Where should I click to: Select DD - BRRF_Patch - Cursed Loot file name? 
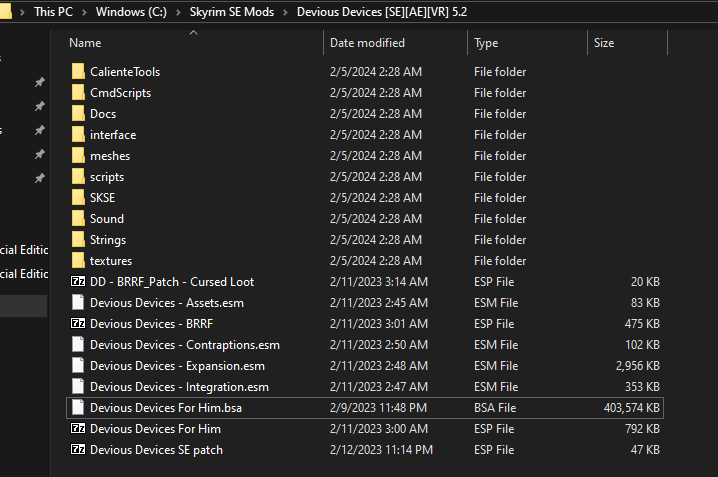(x=172, y=282)
